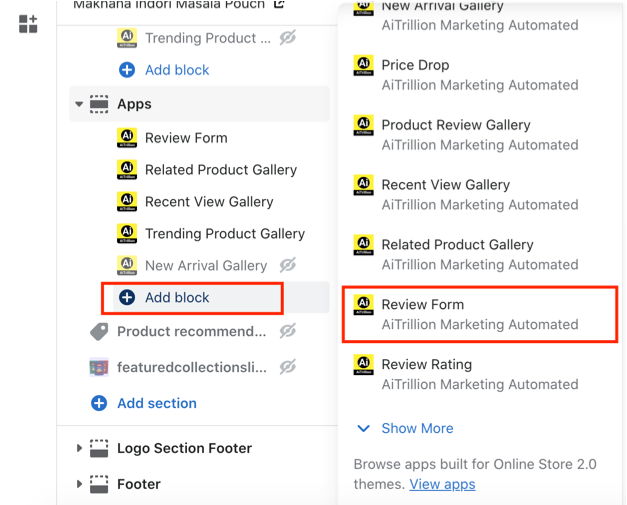Image resolution: width=627 pixels, height=505 pixels.
Task: Click AiTrillion icon beside Review Form in sidebar
Action: coord(127,138)
